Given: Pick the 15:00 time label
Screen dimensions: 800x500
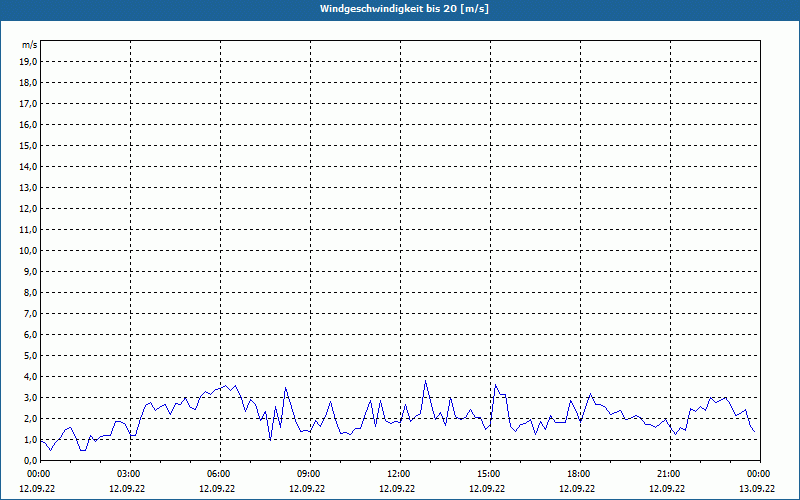Looking at the screenshot, I should 490,474.
